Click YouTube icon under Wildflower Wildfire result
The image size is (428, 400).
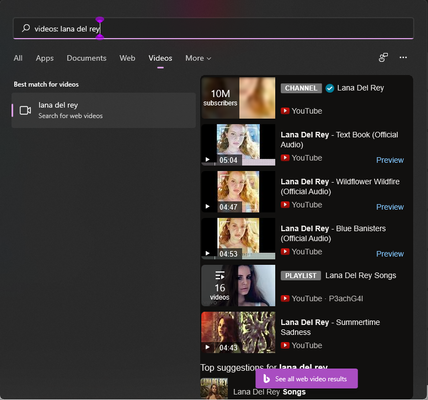[x=285, y=205]
